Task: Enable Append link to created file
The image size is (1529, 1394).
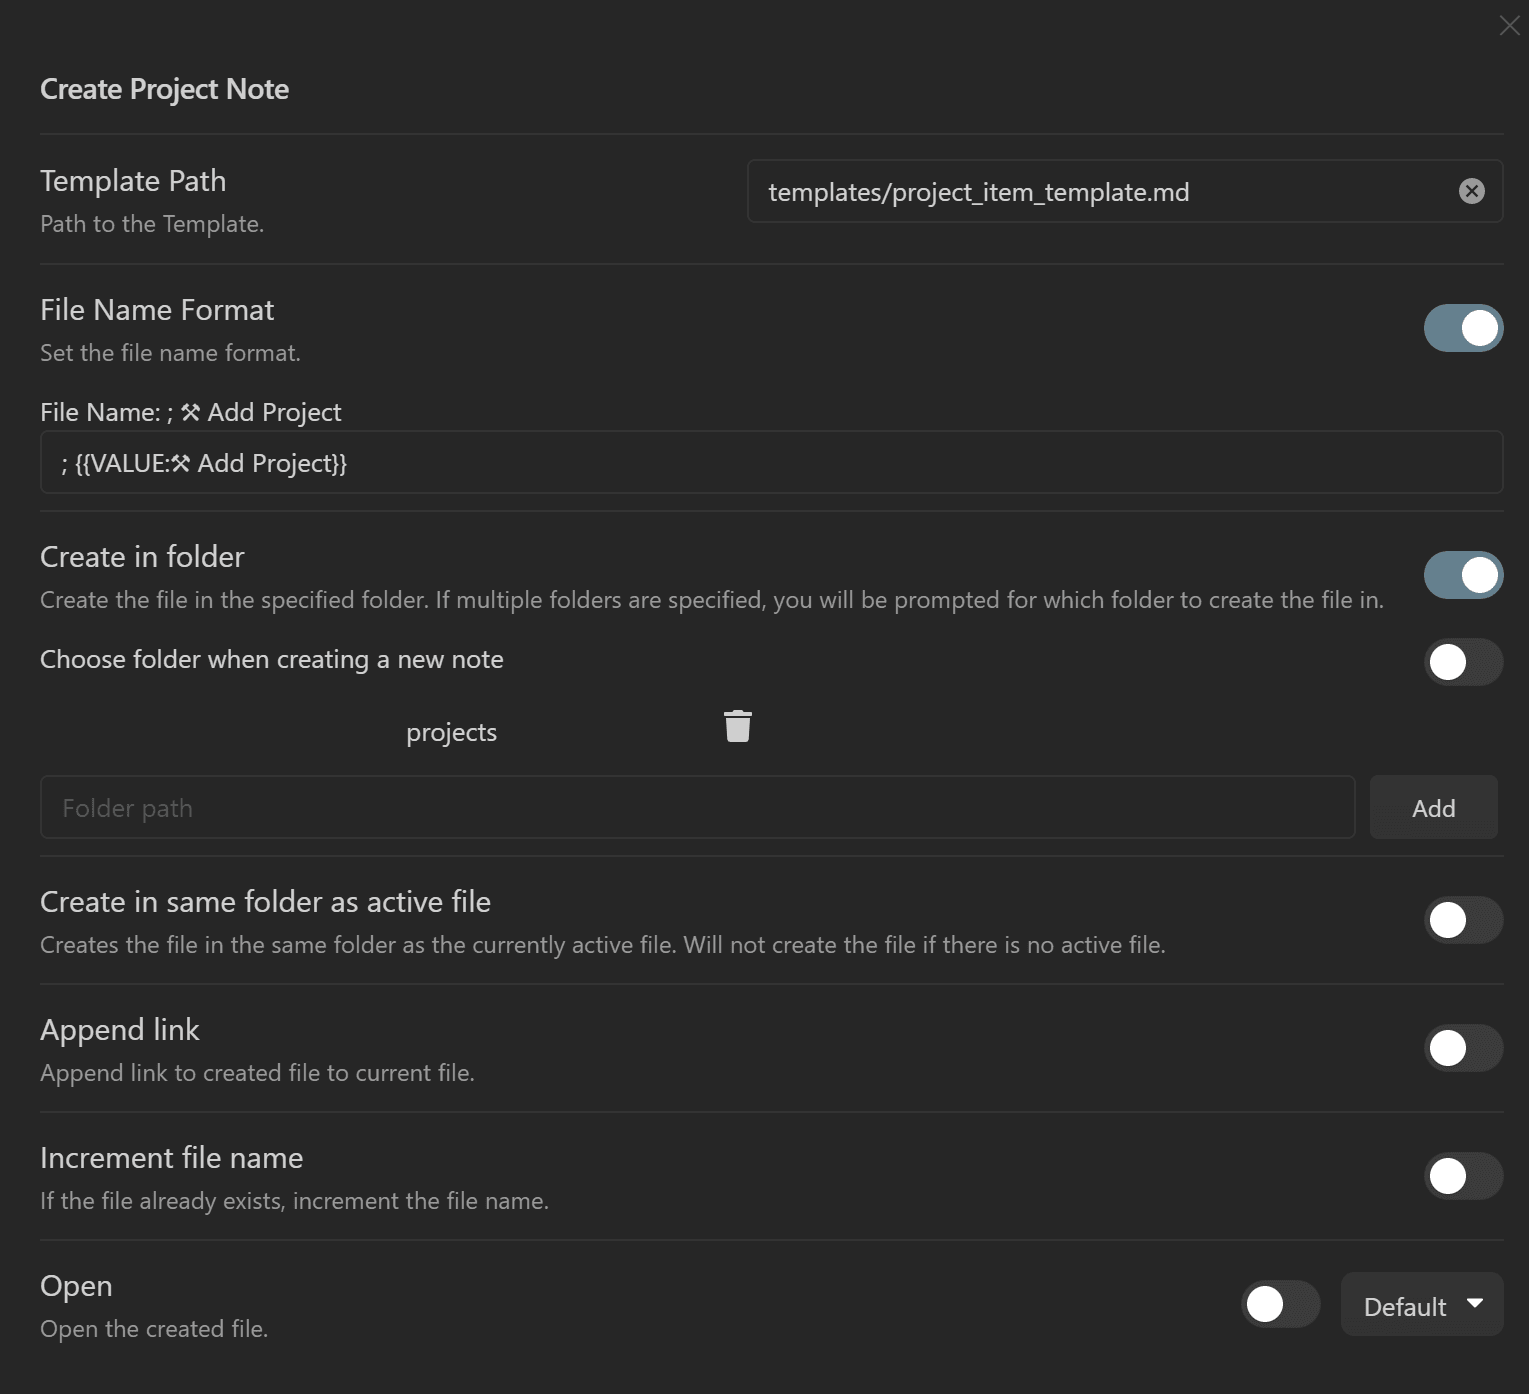Action: (x=1463, y=1047)
